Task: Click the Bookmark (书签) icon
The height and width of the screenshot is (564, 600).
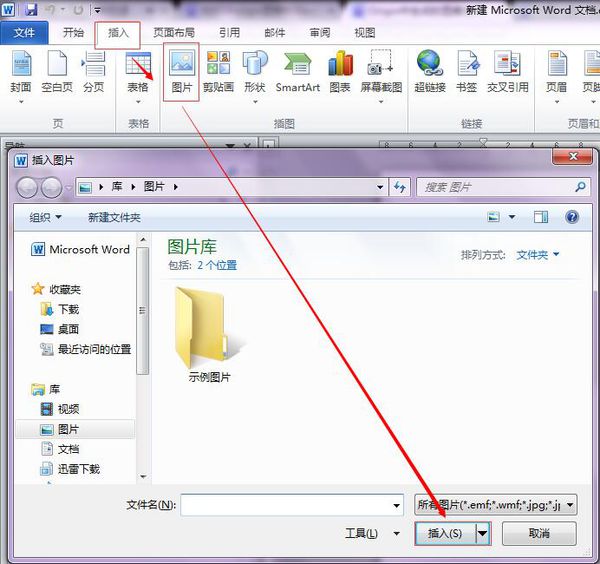Action: point(467,63)
